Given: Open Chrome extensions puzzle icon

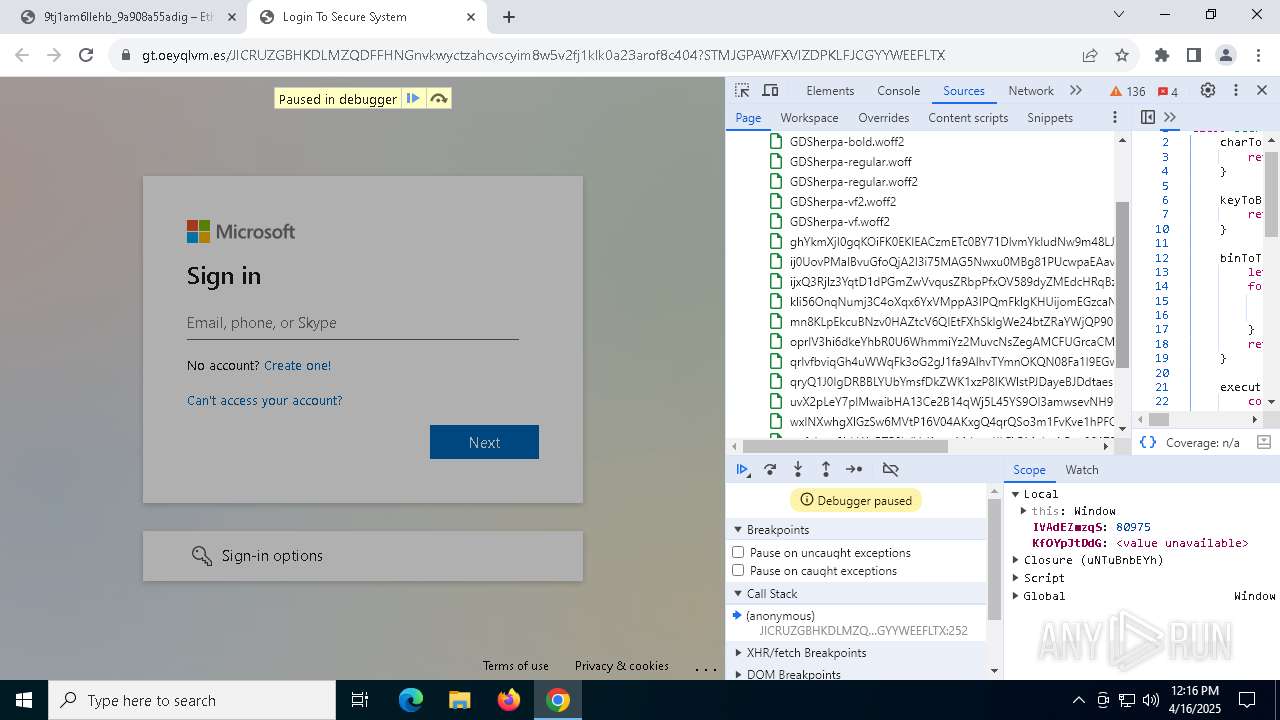Looking at the screenshot, I should (1161, 55).
